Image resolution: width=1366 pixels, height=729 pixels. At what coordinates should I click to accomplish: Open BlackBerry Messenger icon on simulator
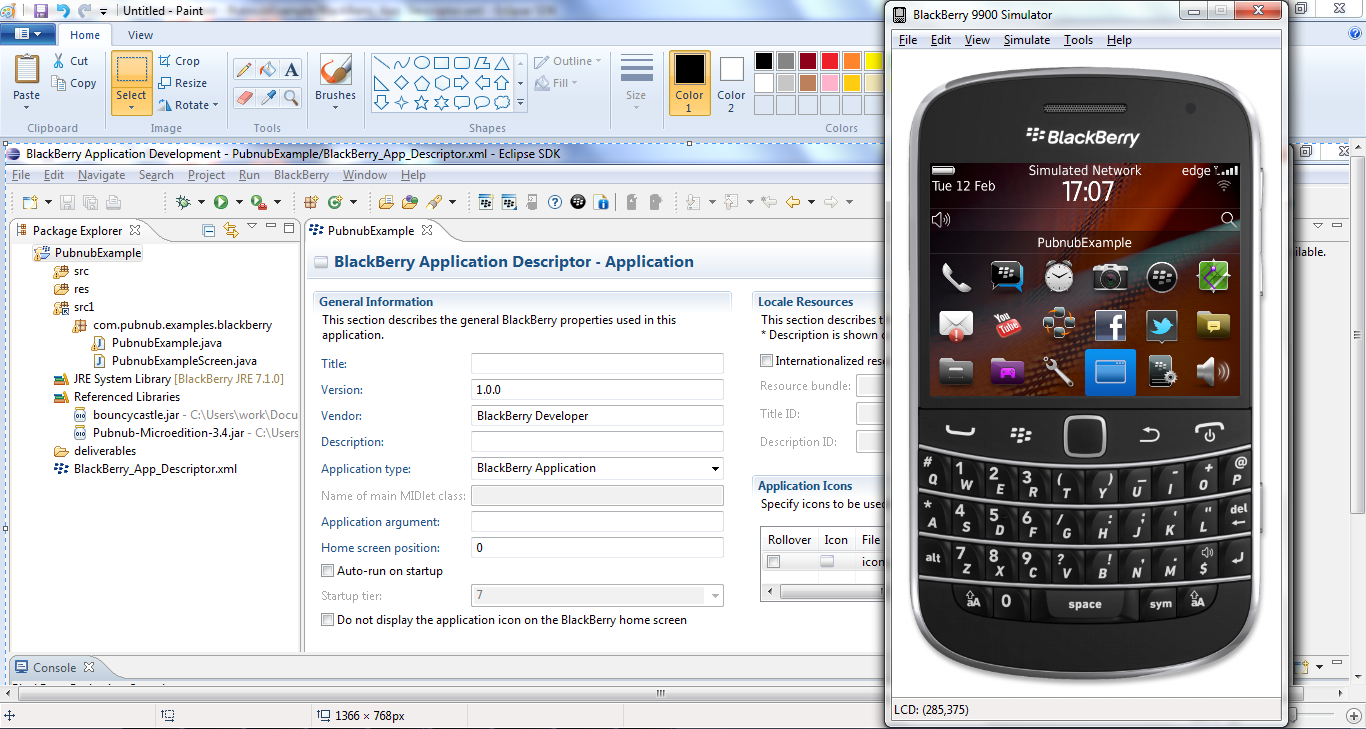1007,276
